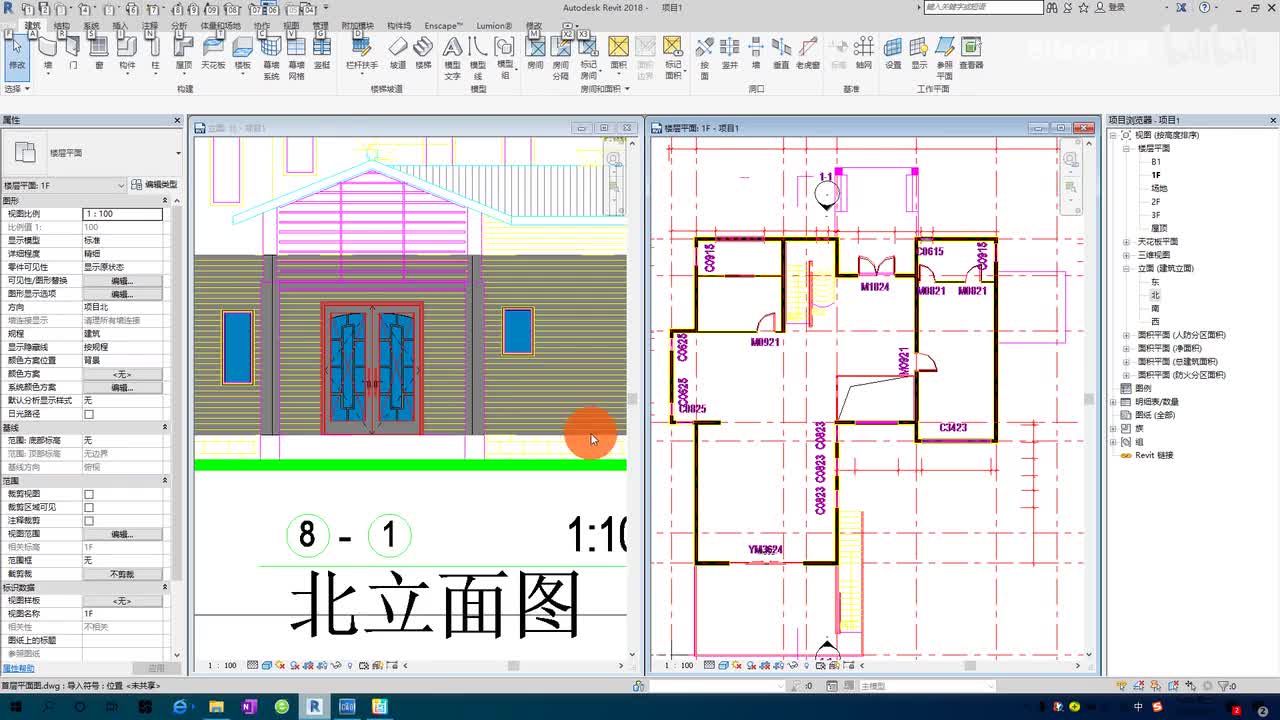Viewport: 1280px width, 720px height.
Task: Toggle the 裁剪区域可见 checkbox
Action: pos(89,507)
